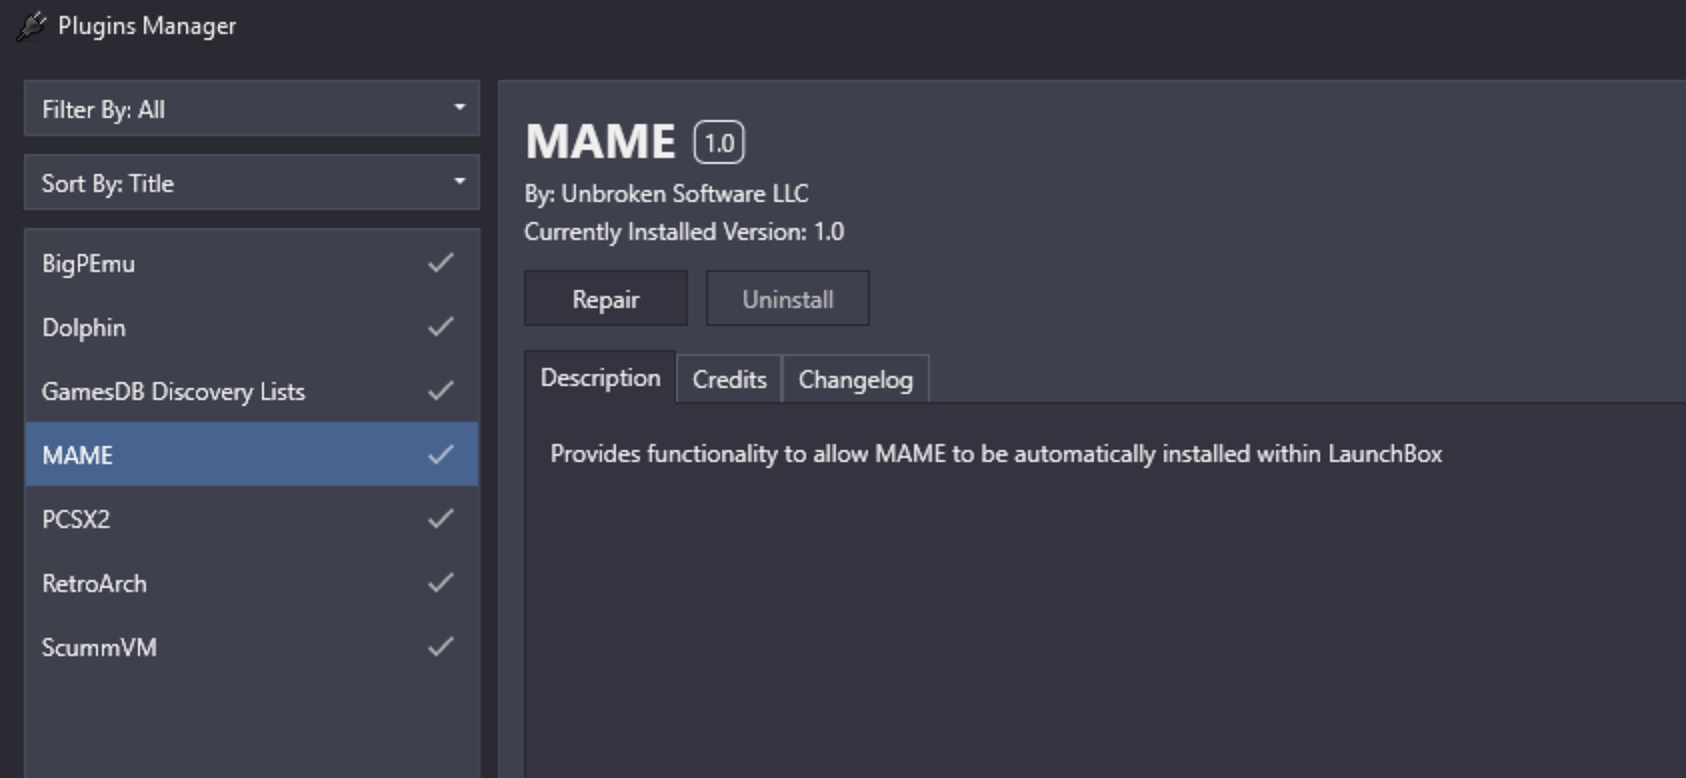
Task: Switch to the Description tab
Action: click(600, 378)
